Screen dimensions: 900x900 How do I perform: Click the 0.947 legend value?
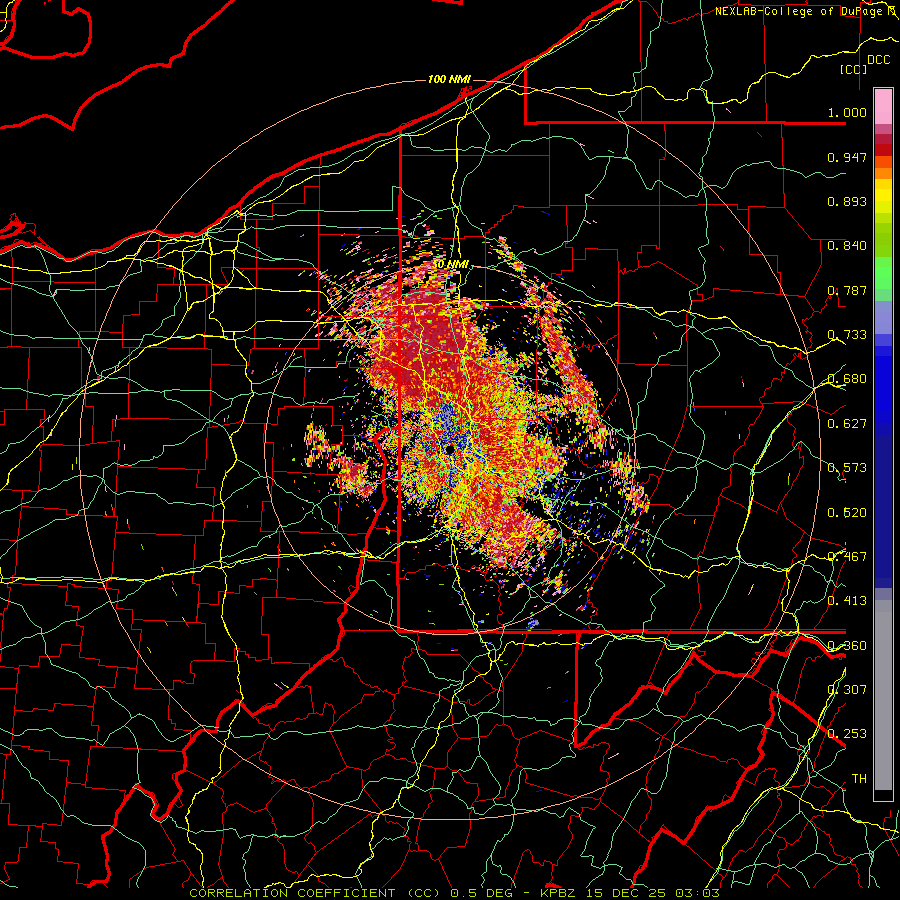[847, 157]
